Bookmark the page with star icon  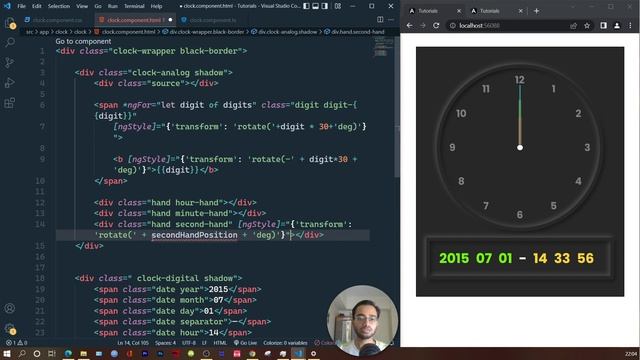pos(587,25)
